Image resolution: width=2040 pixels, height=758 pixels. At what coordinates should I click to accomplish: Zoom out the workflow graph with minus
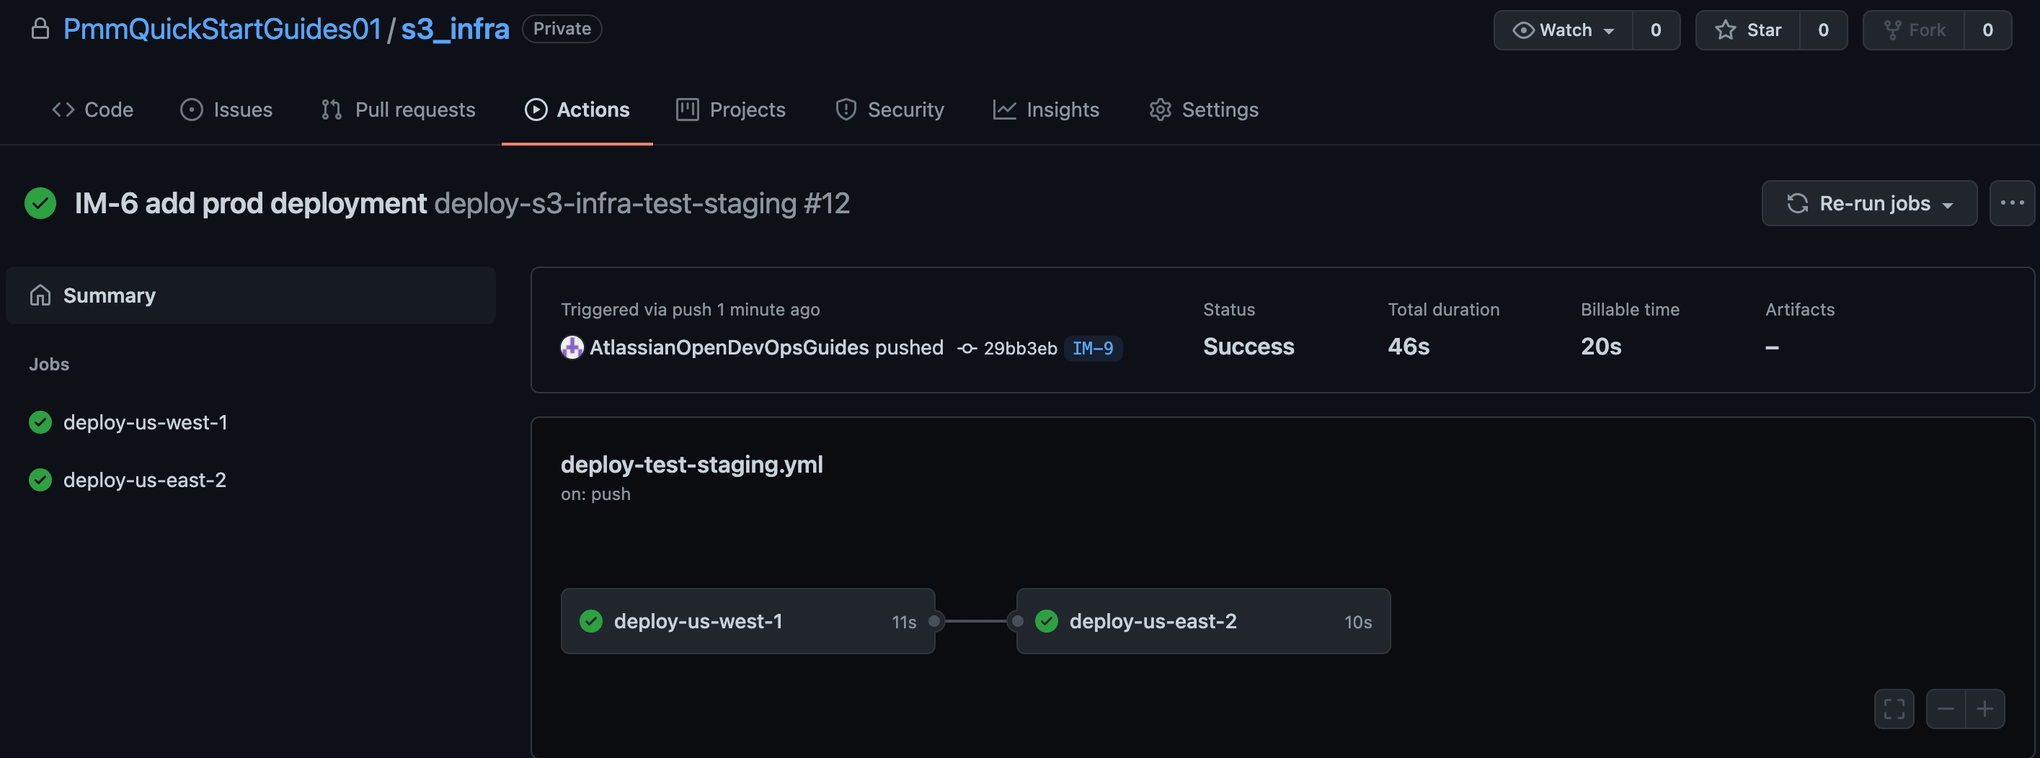pyautogui.click(x=1945, y=709)
